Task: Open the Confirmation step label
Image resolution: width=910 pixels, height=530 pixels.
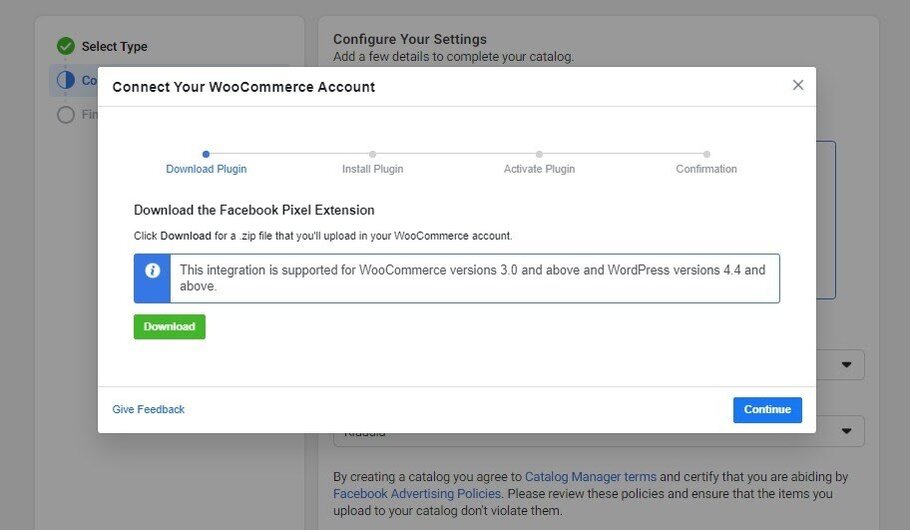Action: [706, 169]
